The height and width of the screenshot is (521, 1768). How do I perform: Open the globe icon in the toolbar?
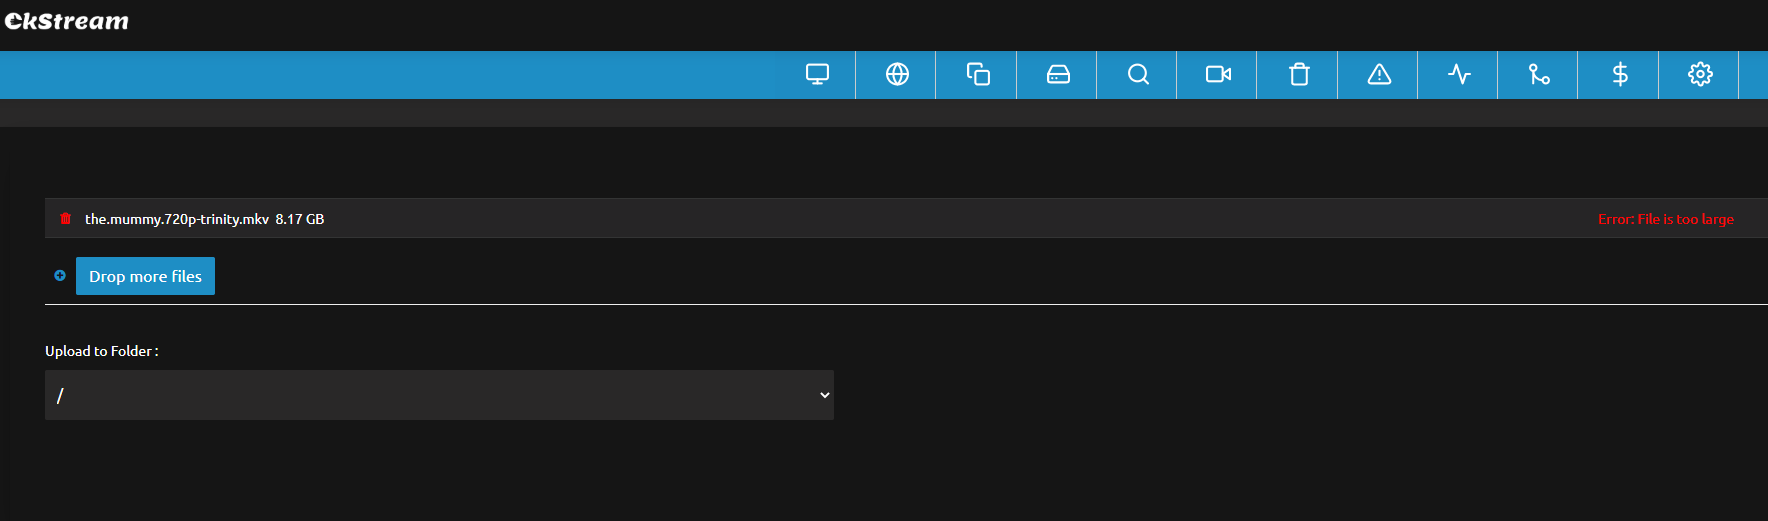897,75
